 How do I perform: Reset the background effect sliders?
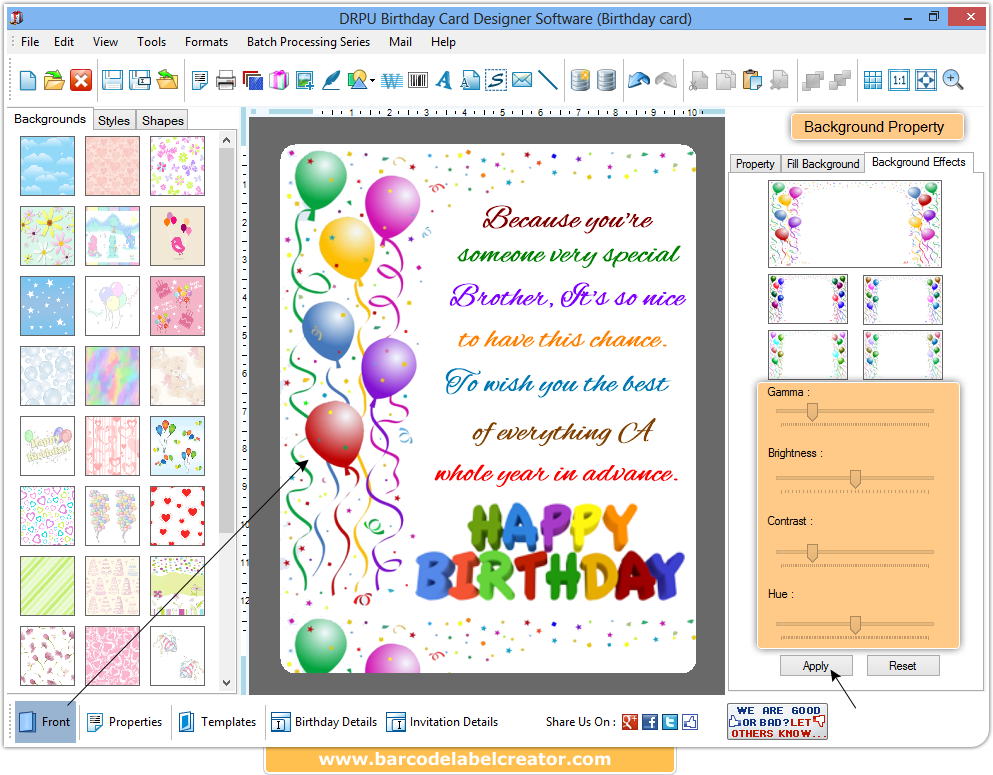[x=902, y=665]
